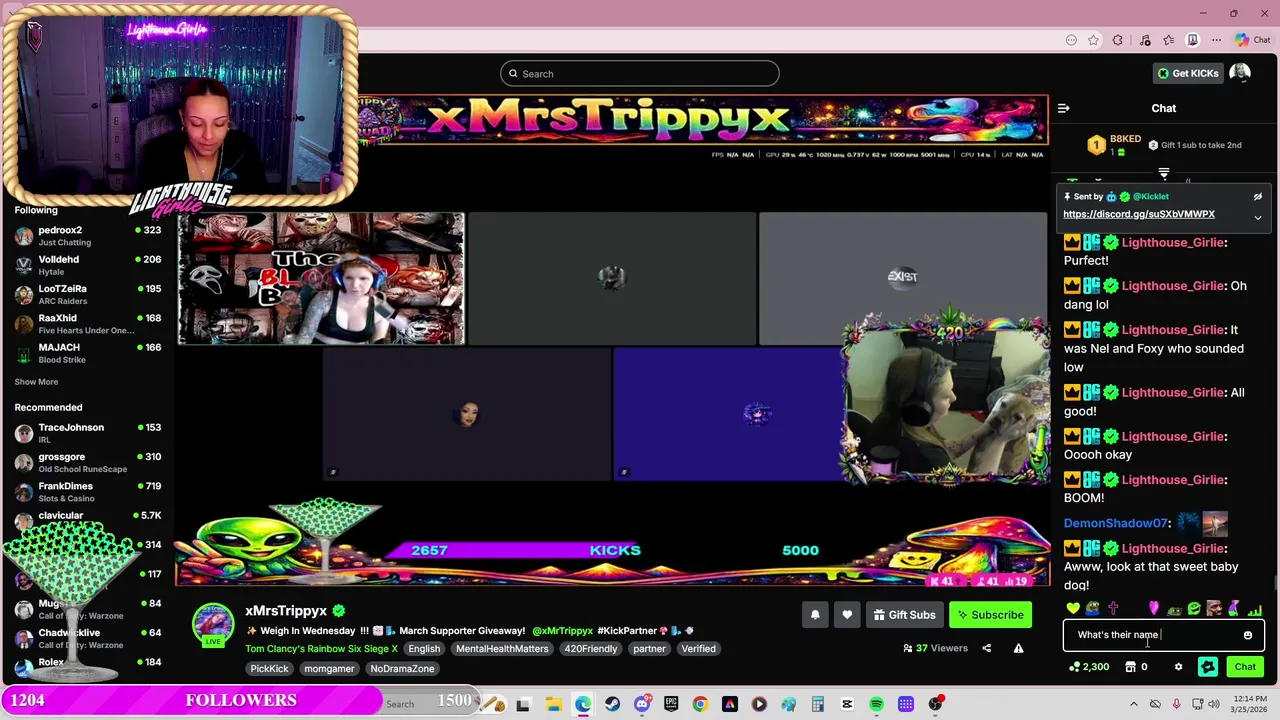
Task: Expand the pinned message chevron
Action: click(x=1257, y=217)
